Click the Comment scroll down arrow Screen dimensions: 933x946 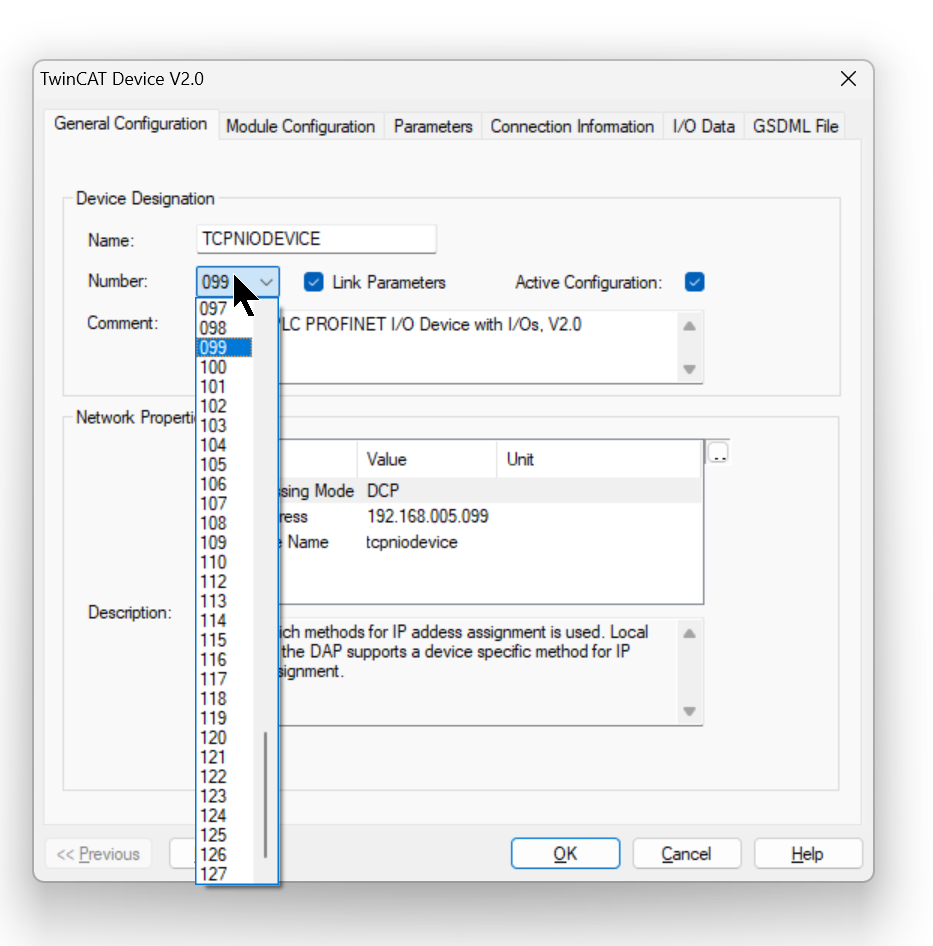tap(689, 369)
